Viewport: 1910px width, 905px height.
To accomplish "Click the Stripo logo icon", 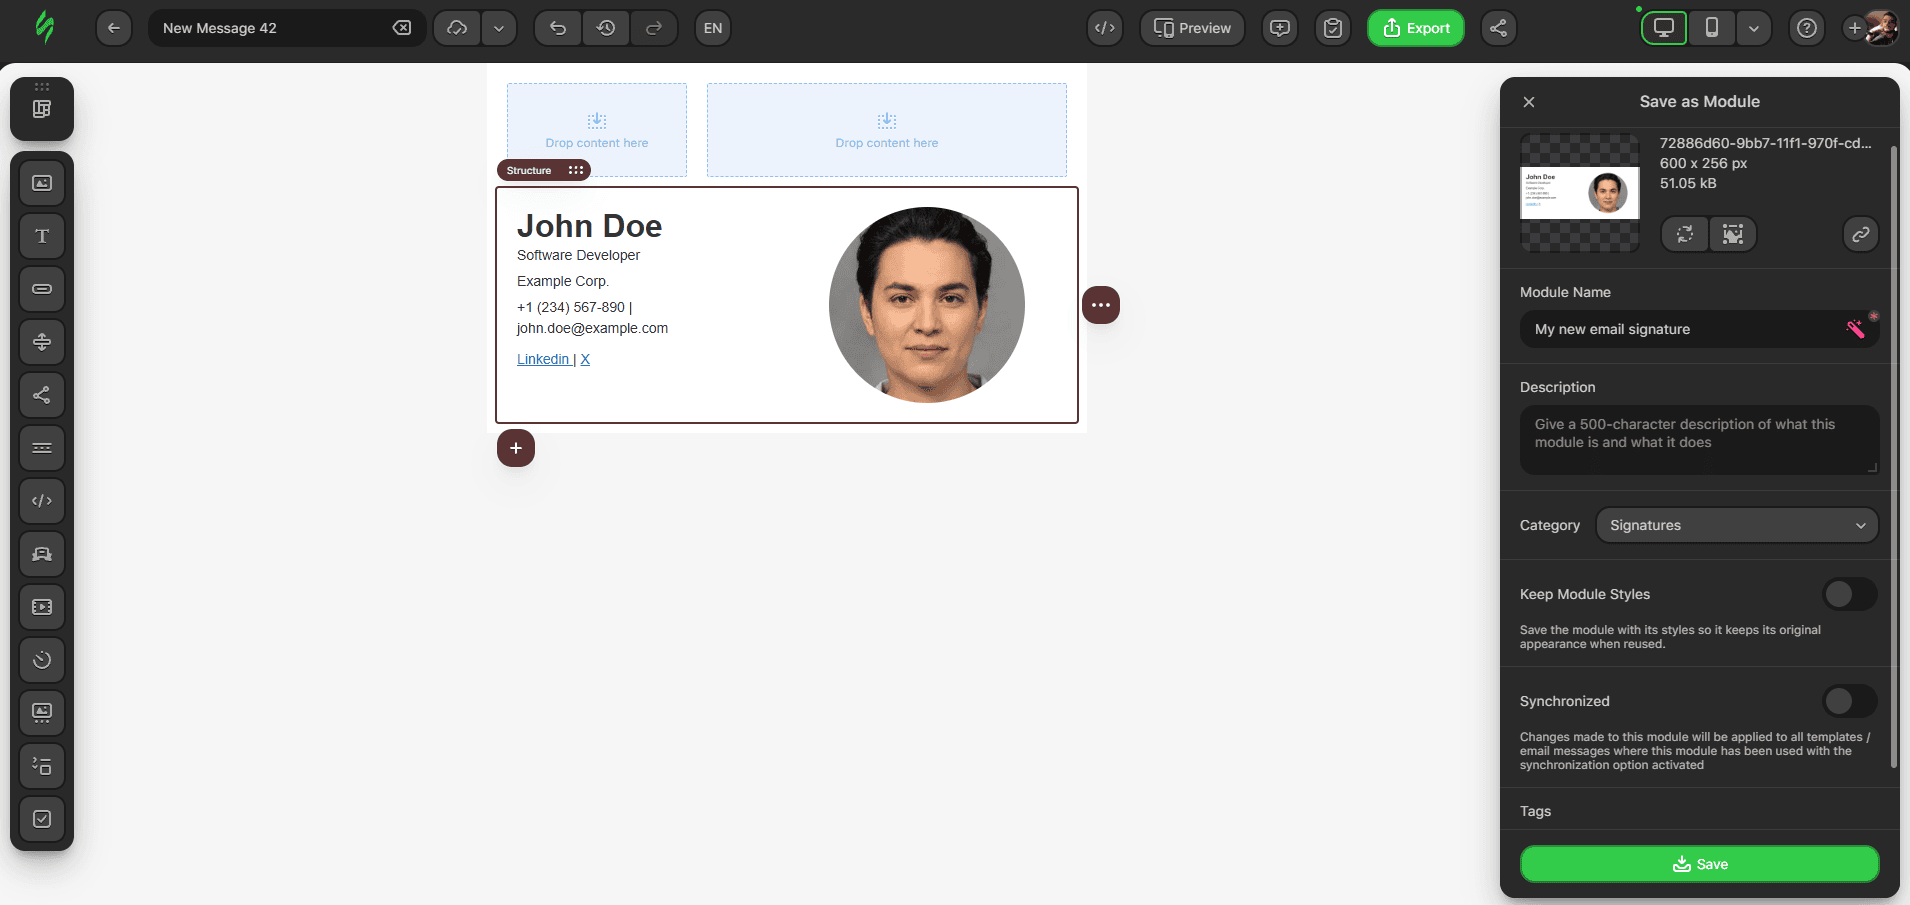I will (x=44, y=27).
